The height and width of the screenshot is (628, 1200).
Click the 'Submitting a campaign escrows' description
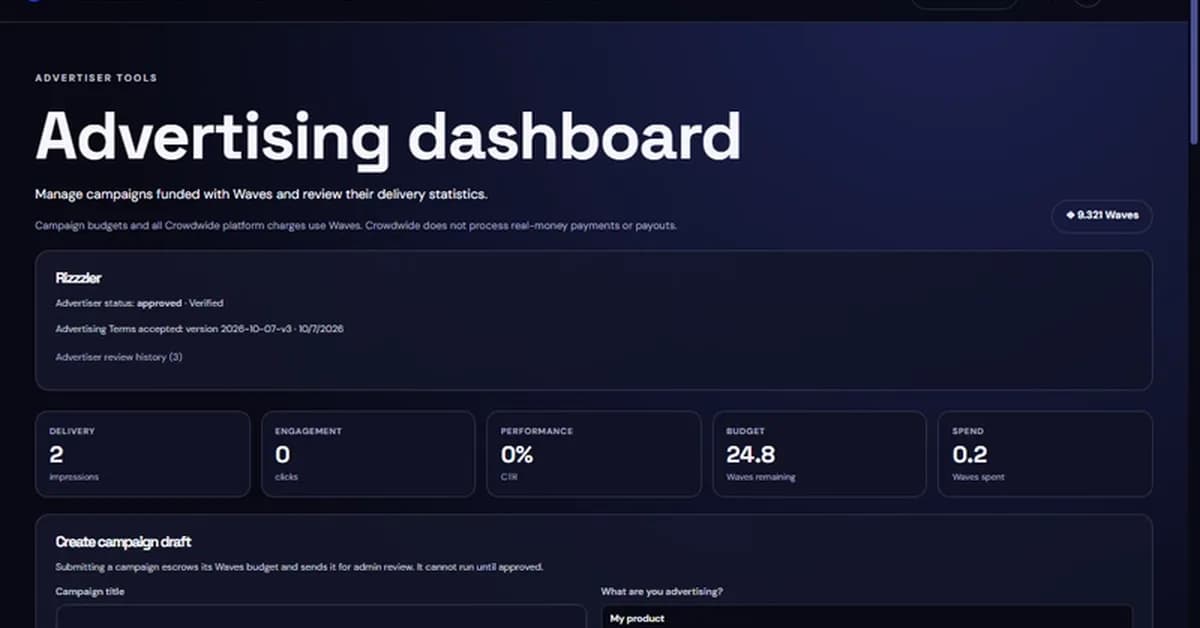point(299,567)
